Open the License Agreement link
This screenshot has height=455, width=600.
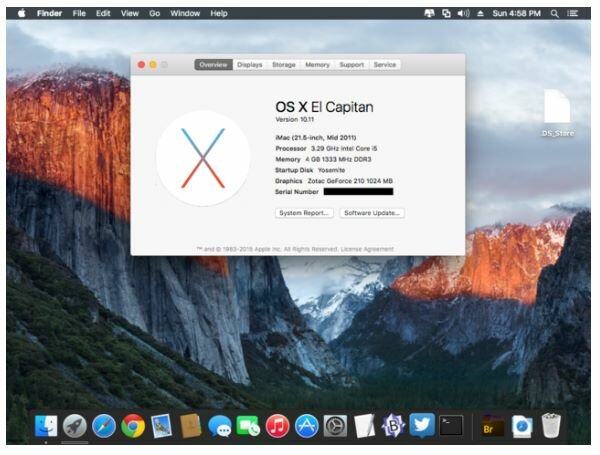[x=367, y=249]
